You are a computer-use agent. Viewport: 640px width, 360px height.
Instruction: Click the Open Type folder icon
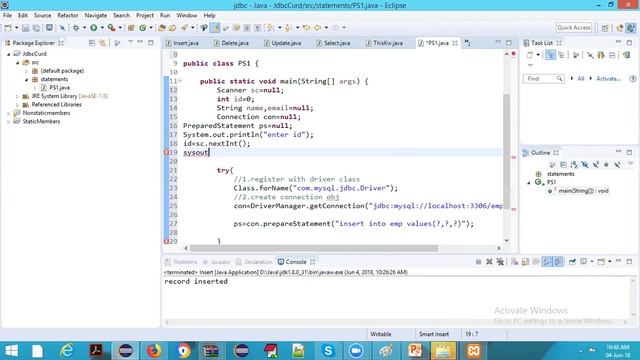162,28
